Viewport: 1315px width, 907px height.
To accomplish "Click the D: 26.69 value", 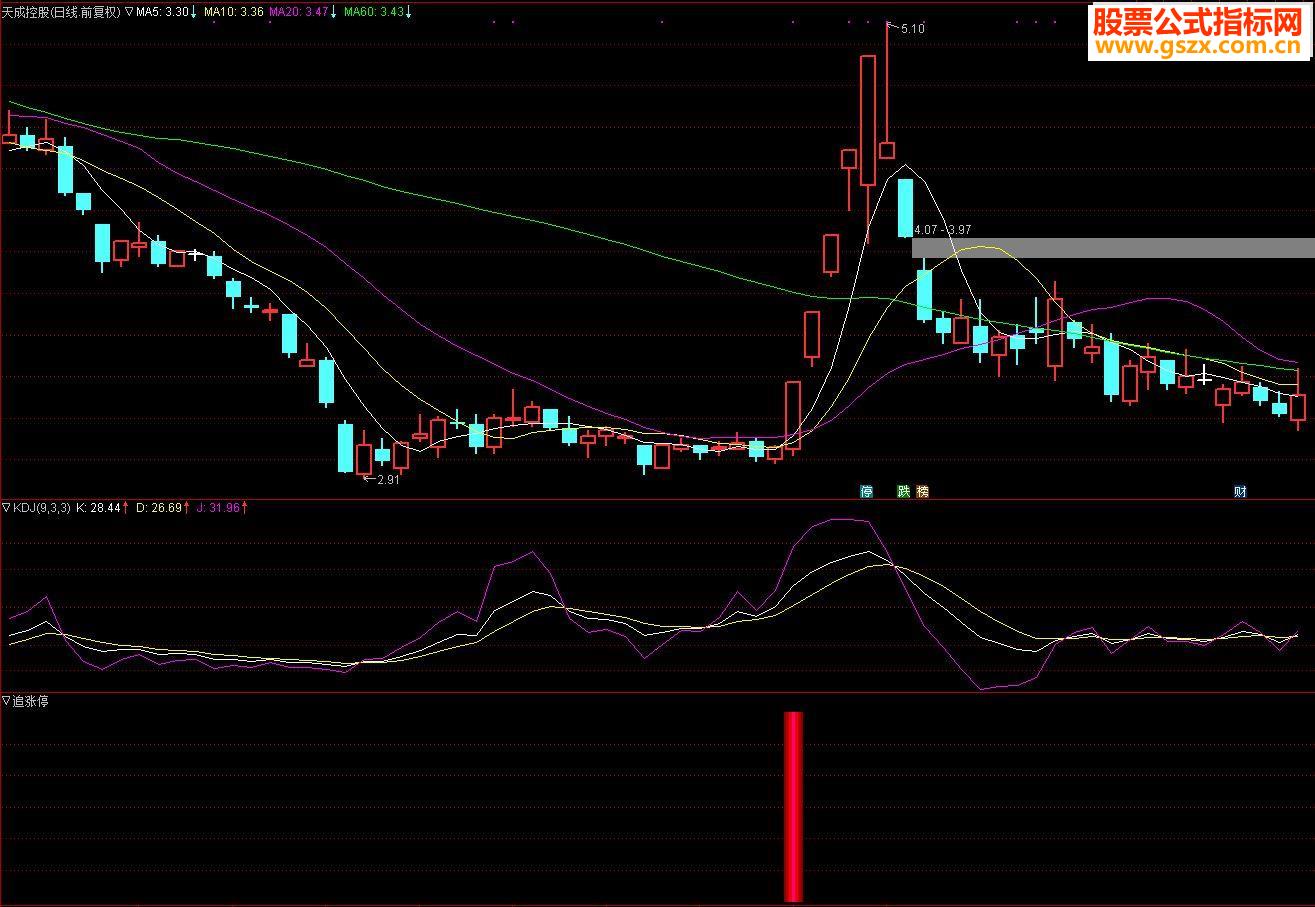I will click(159, 508).
